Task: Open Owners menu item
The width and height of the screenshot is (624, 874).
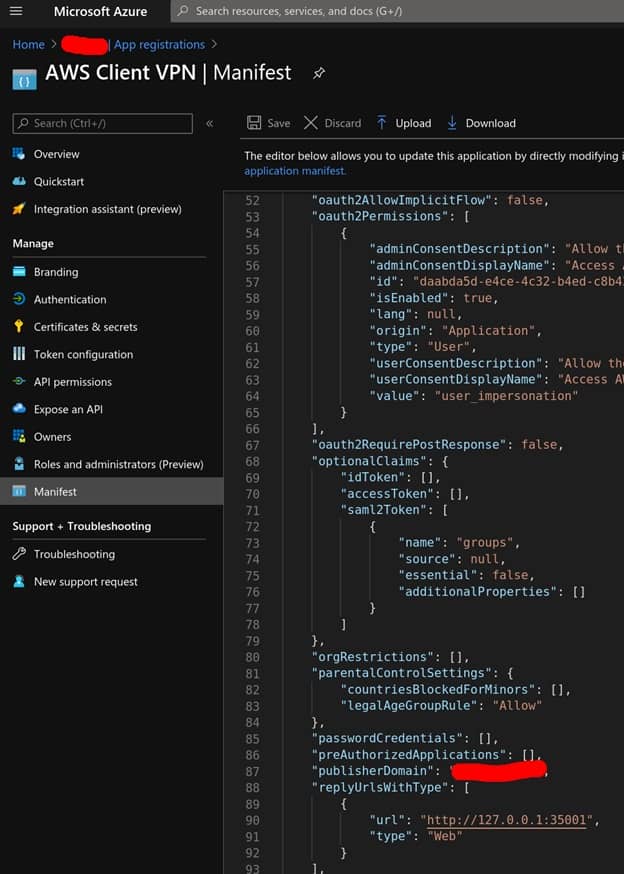Action: (52, 436)
